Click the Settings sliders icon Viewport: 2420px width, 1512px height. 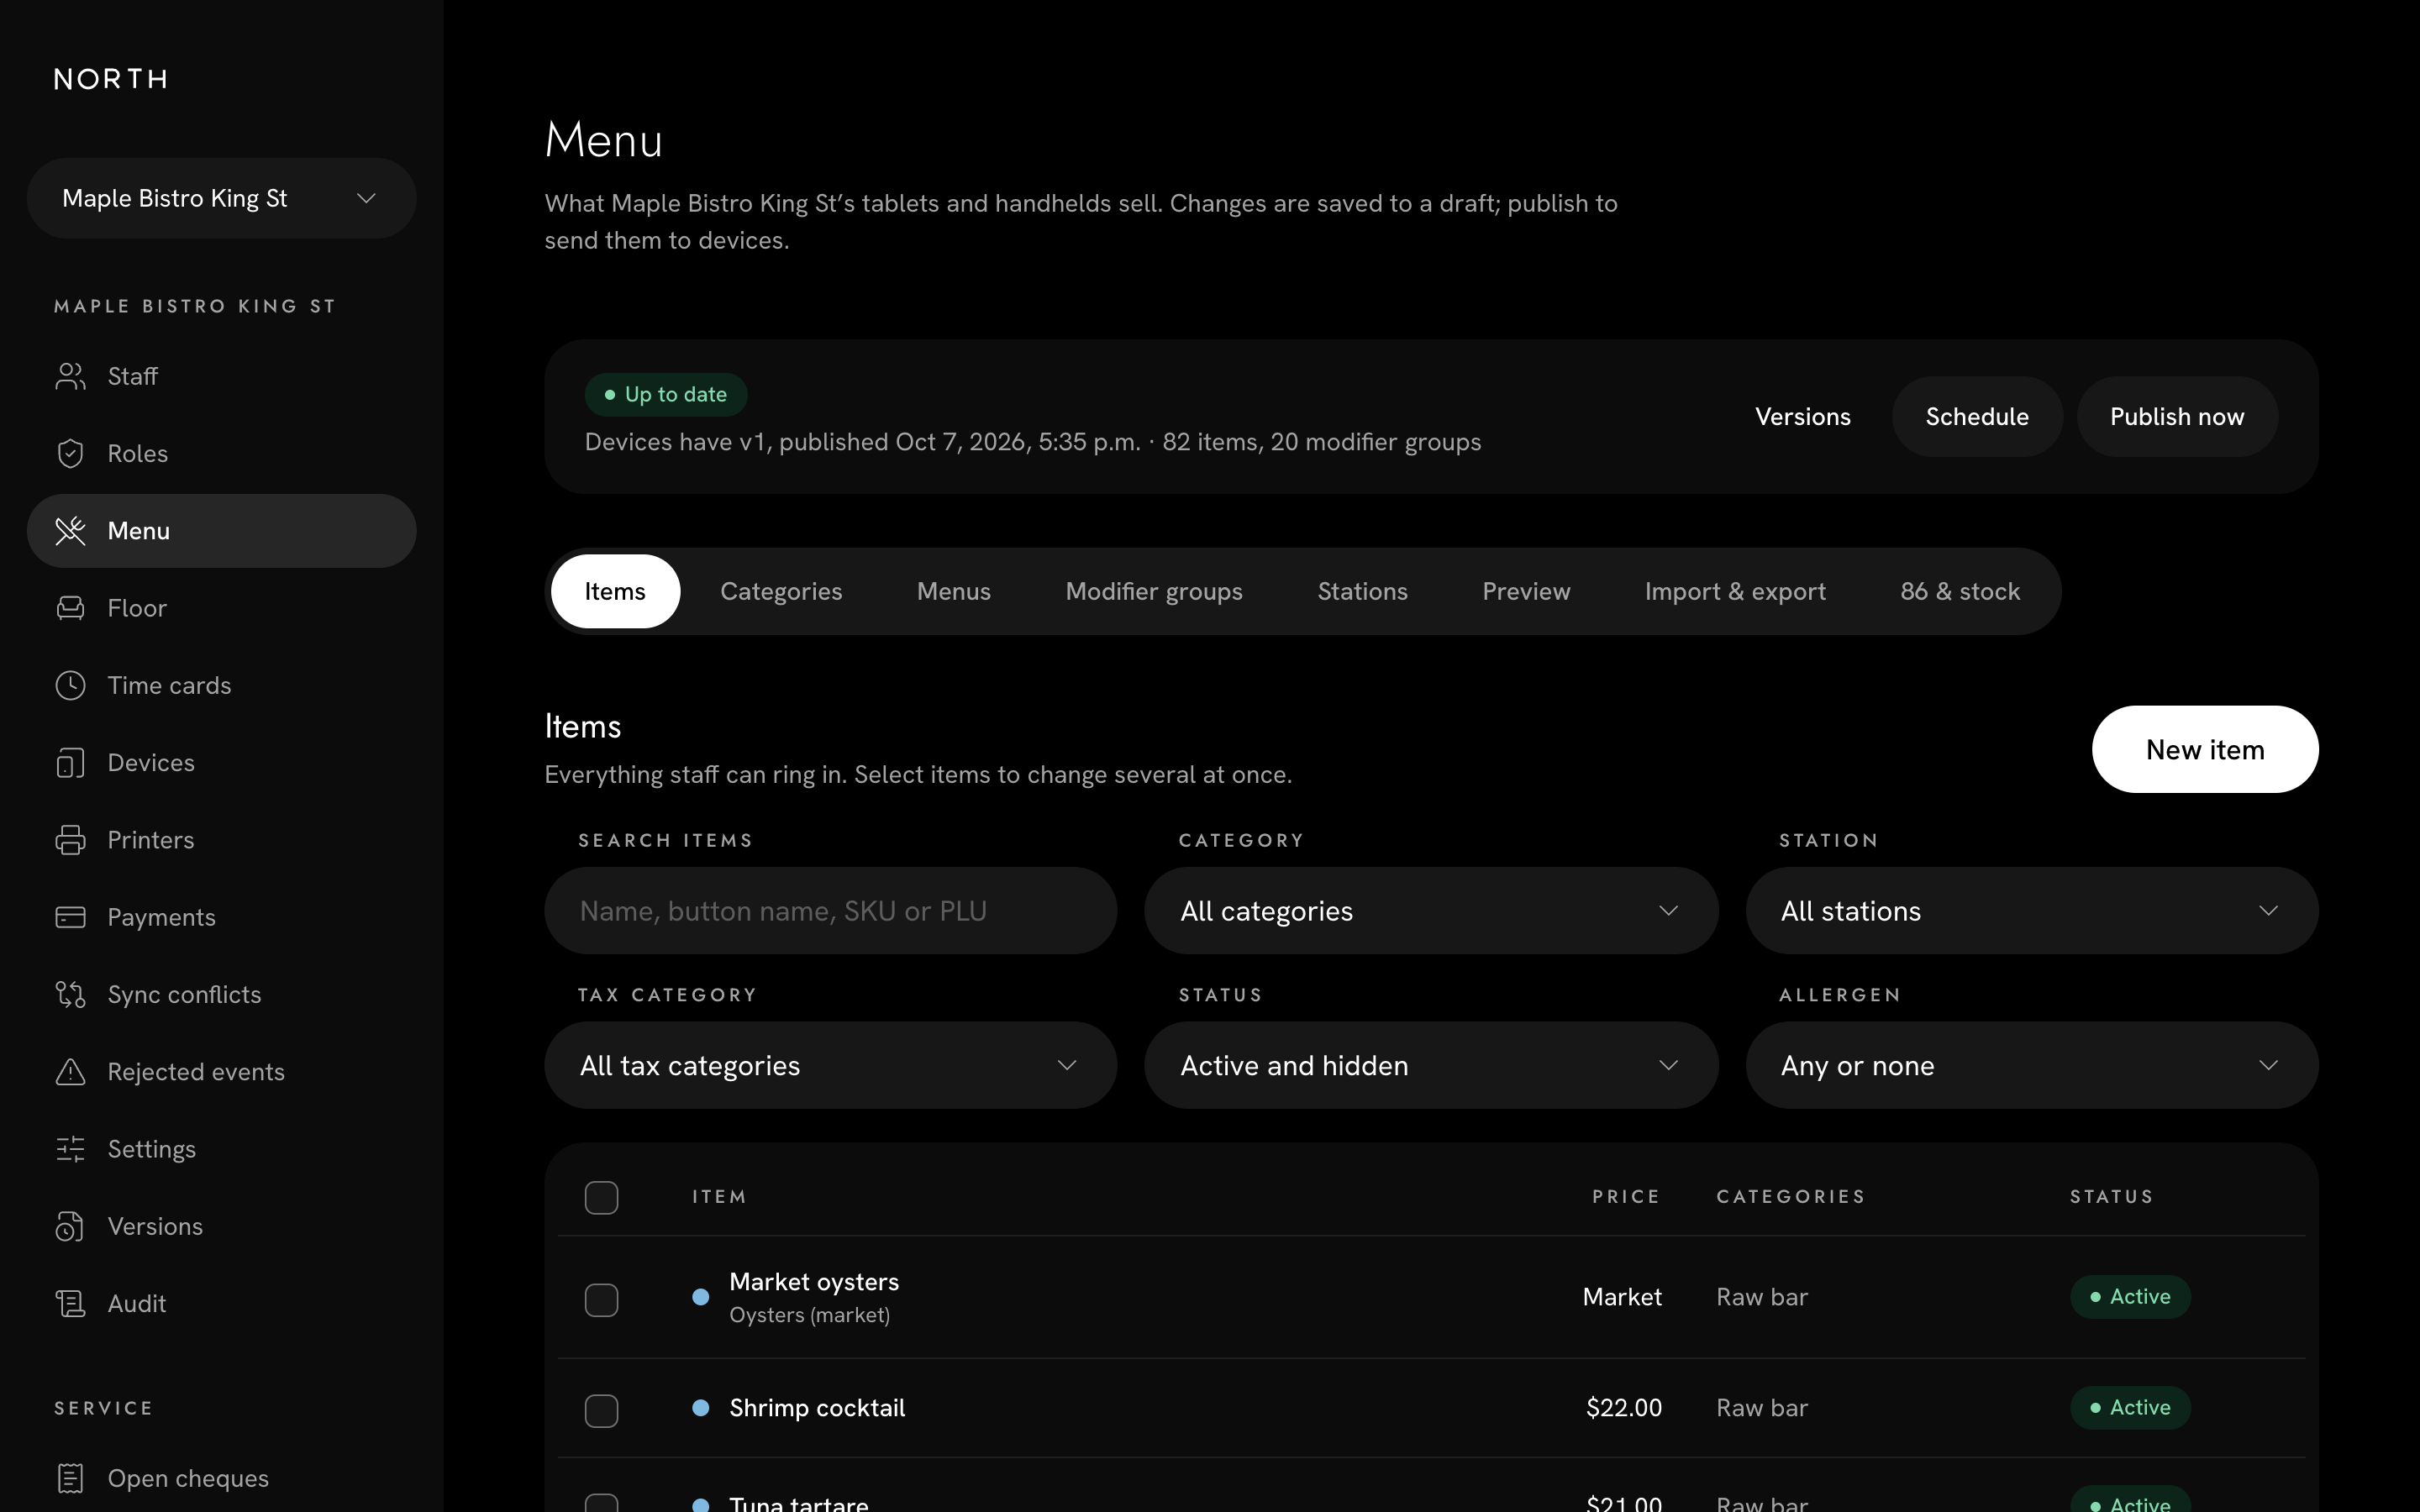70,1149
